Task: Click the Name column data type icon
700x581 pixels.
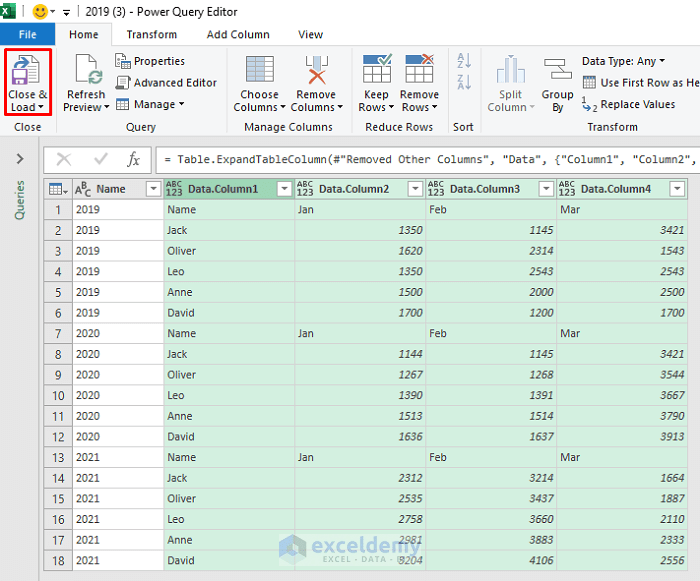Action: (83, 189)
